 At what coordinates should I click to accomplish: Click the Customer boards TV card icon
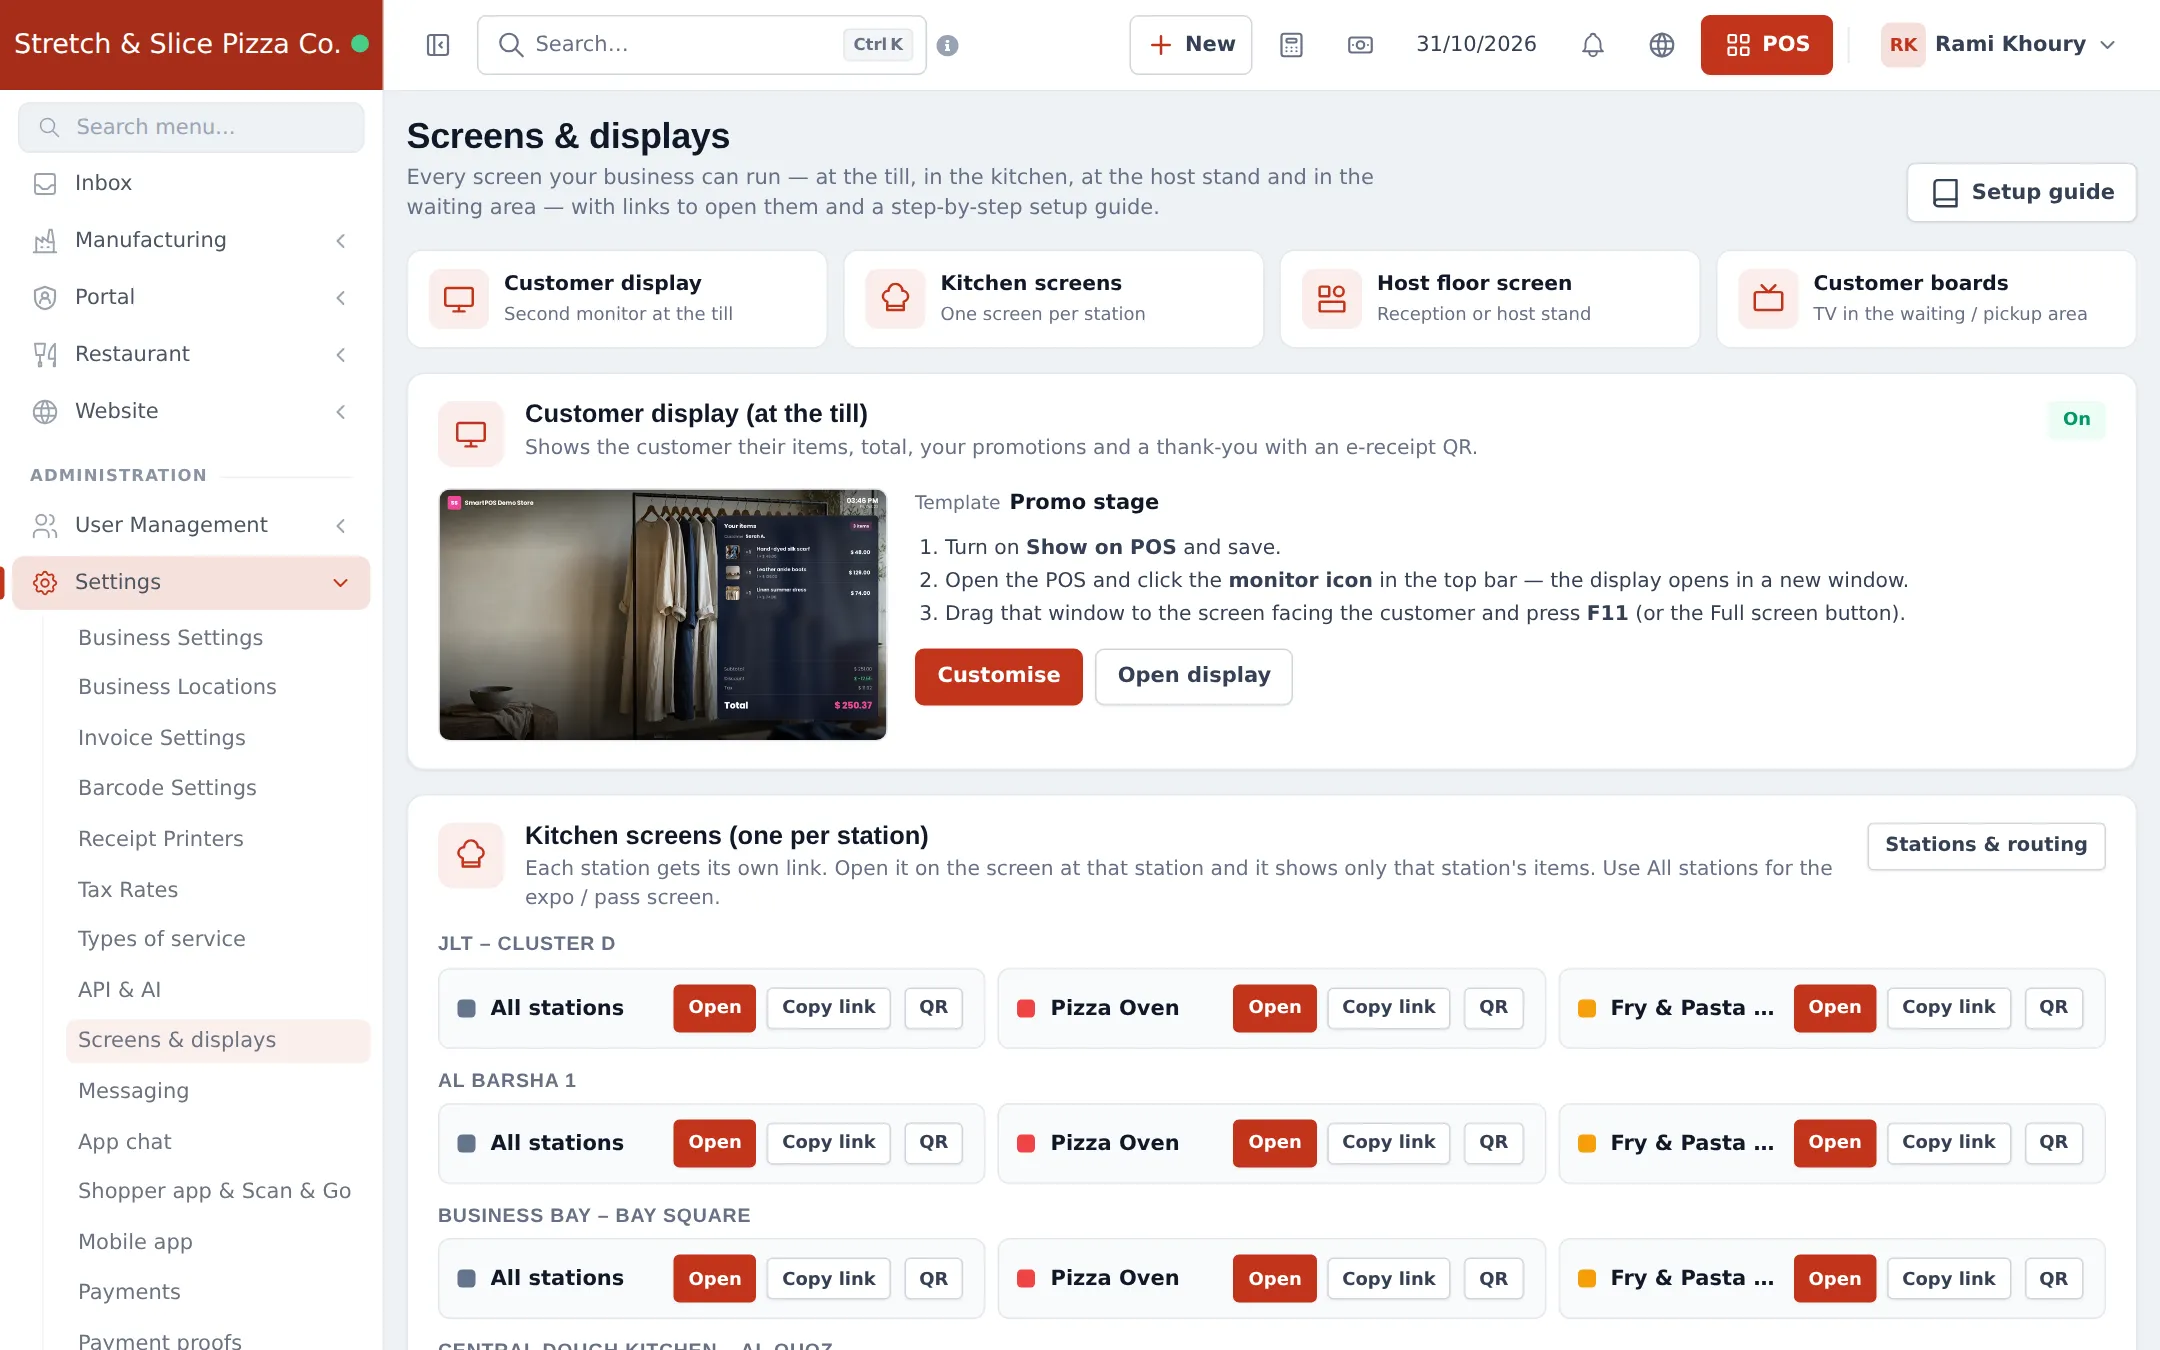(x=1768, y=298)
